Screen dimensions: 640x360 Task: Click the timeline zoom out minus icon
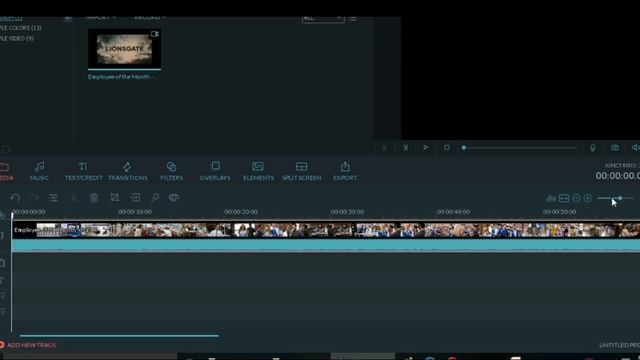tap(576, 198)
